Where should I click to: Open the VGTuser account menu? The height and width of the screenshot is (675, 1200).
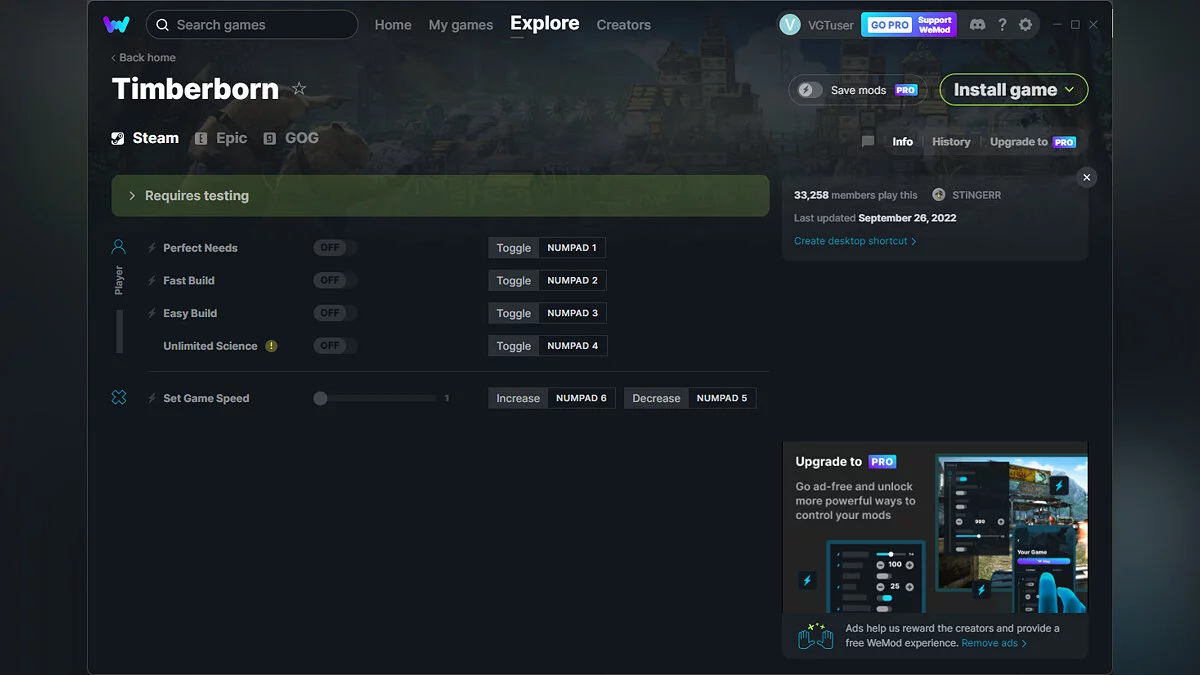pyautogui.click(x=817, y=25)
